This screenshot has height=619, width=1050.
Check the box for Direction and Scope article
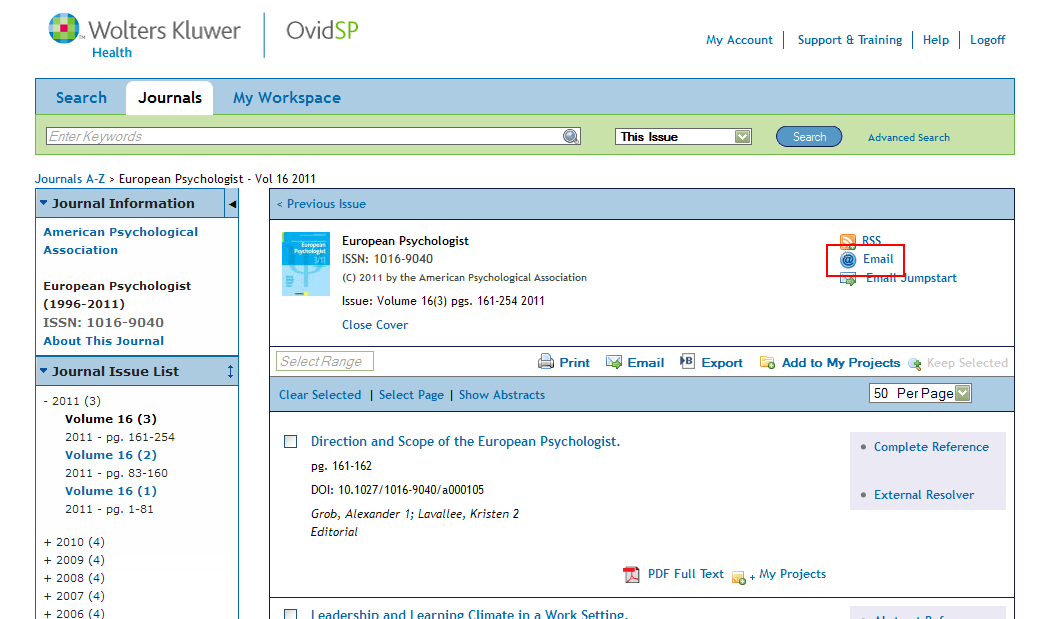[291, 441]
